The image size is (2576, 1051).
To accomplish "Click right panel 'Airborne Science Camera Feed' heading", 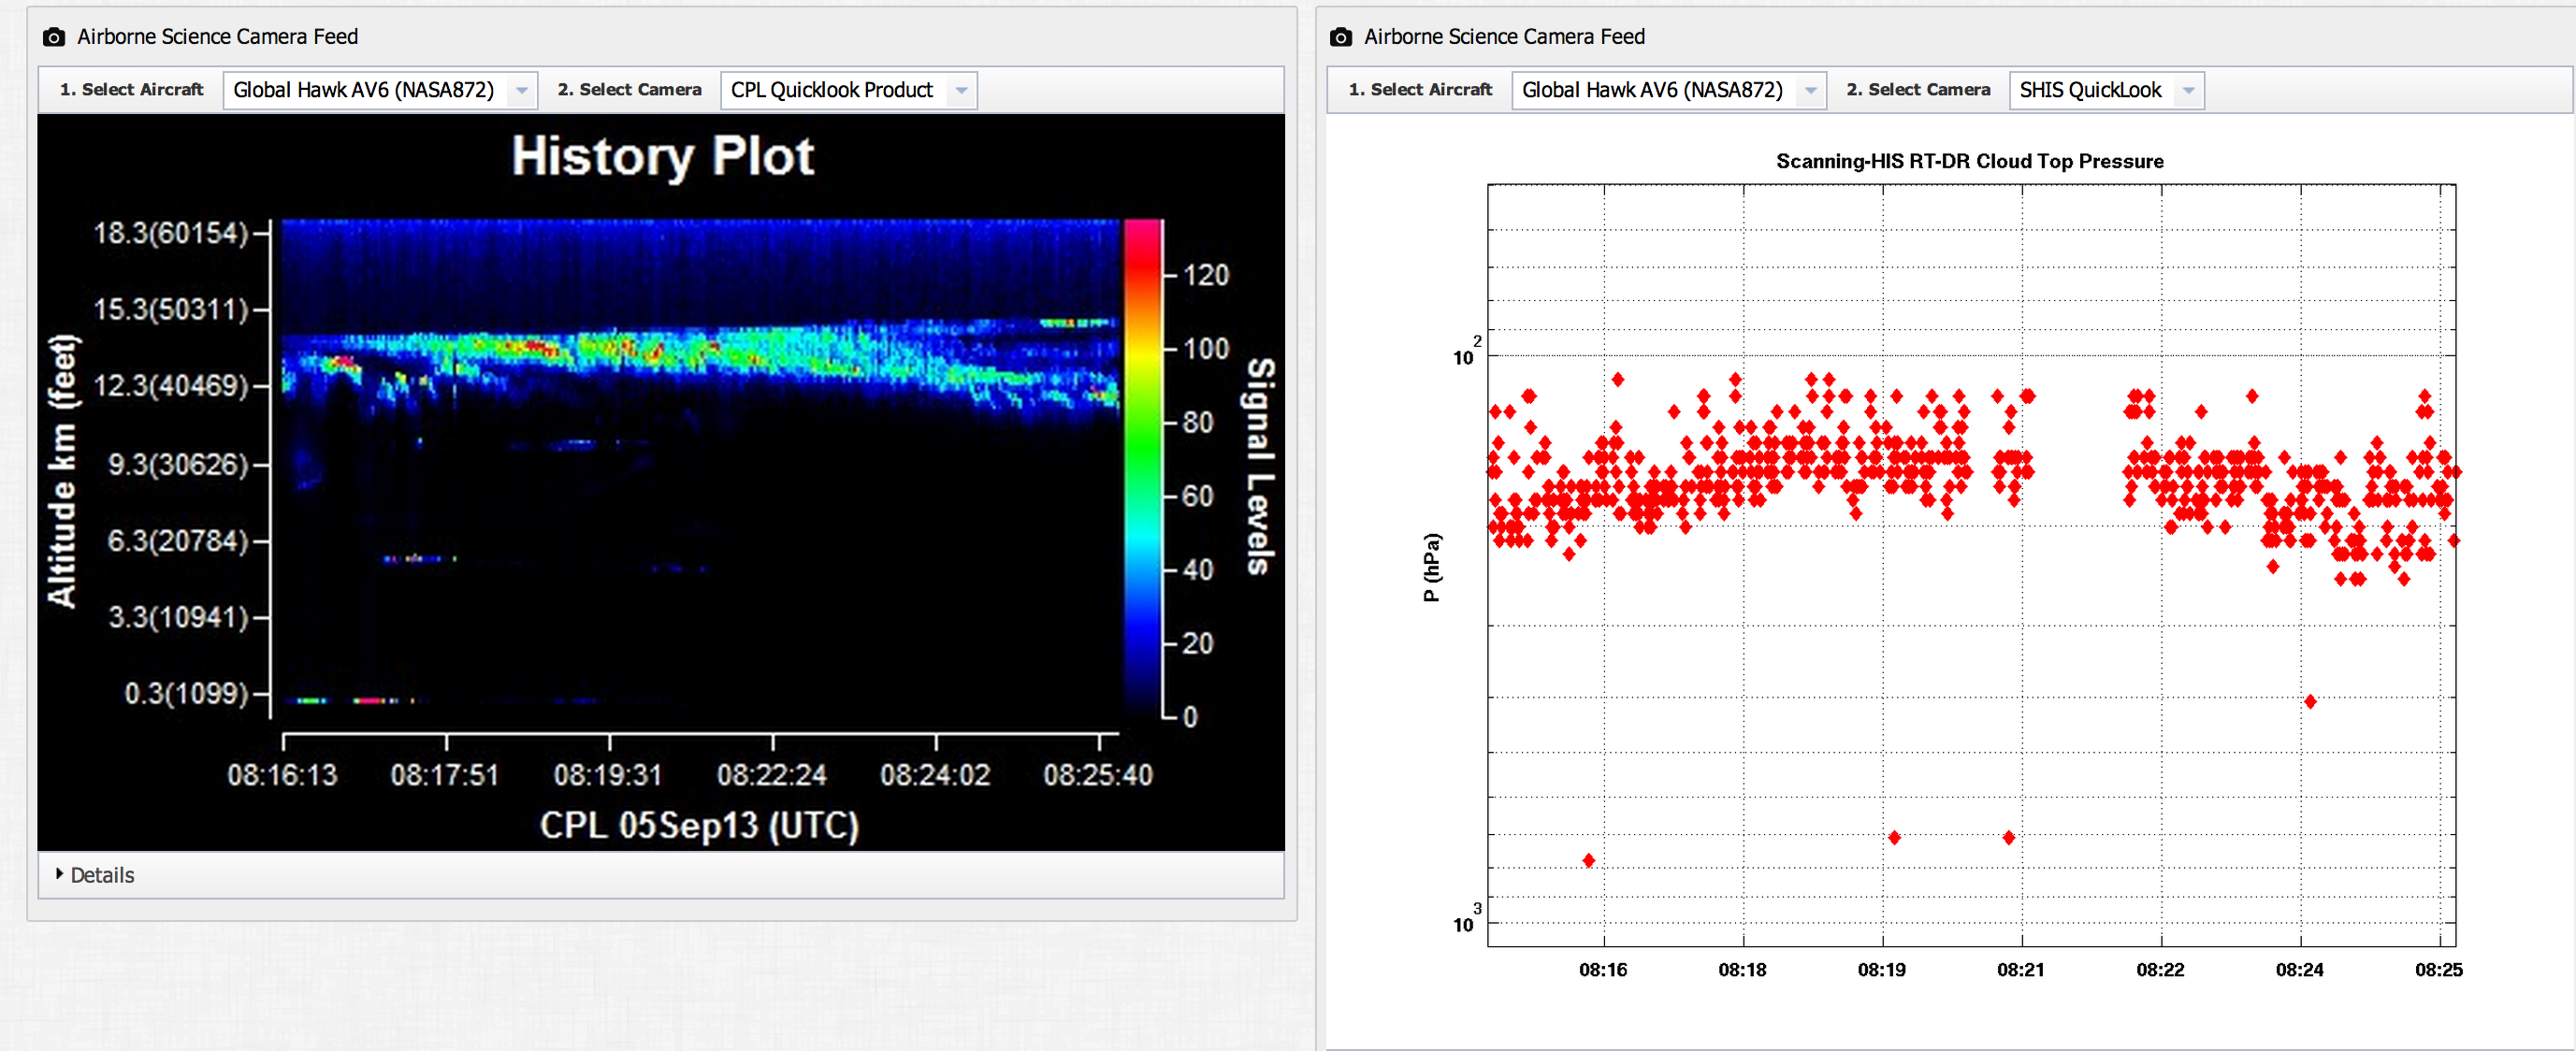I will click(1504, 37).
